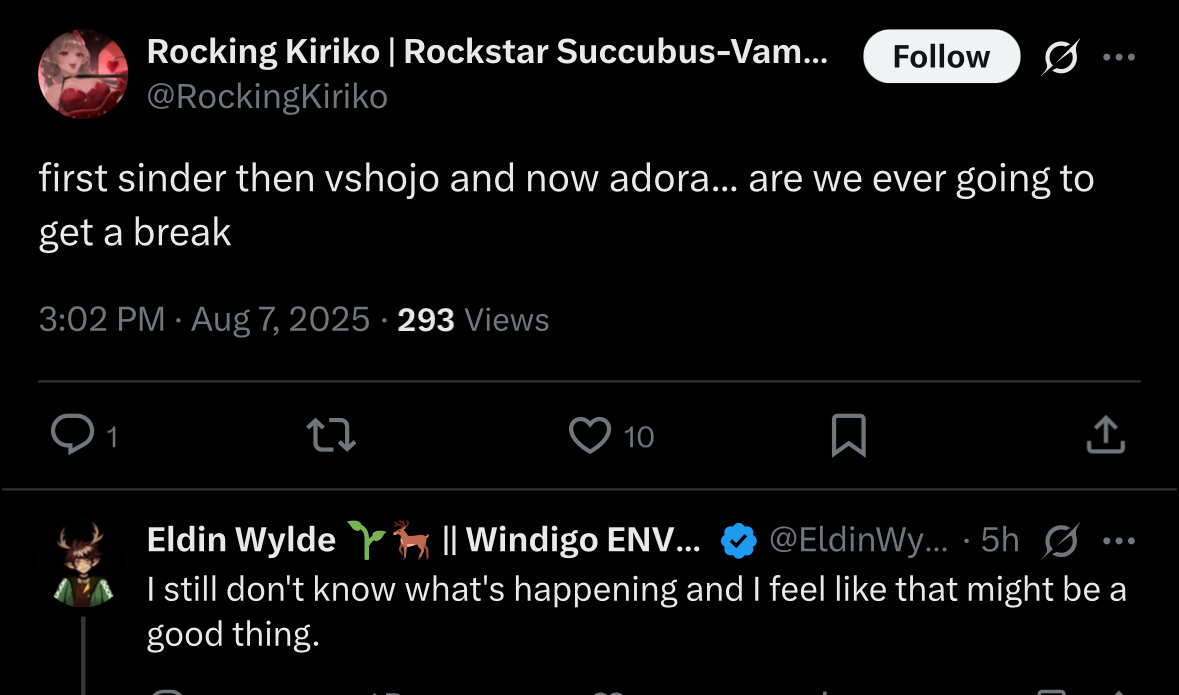The width and height of the screenshot is (1179, 695).
Task: Open Rocking Kiriko's profile picture
Action: click(83, 74)
